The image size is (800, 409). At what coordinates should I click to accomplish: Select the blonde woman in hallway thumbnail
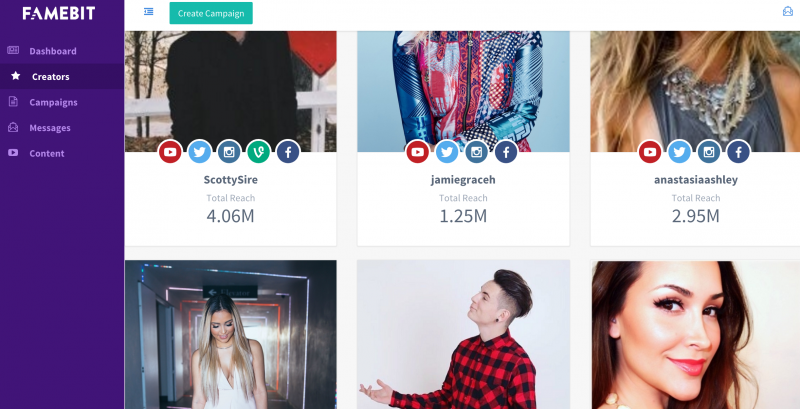click(x=231, y=335)
